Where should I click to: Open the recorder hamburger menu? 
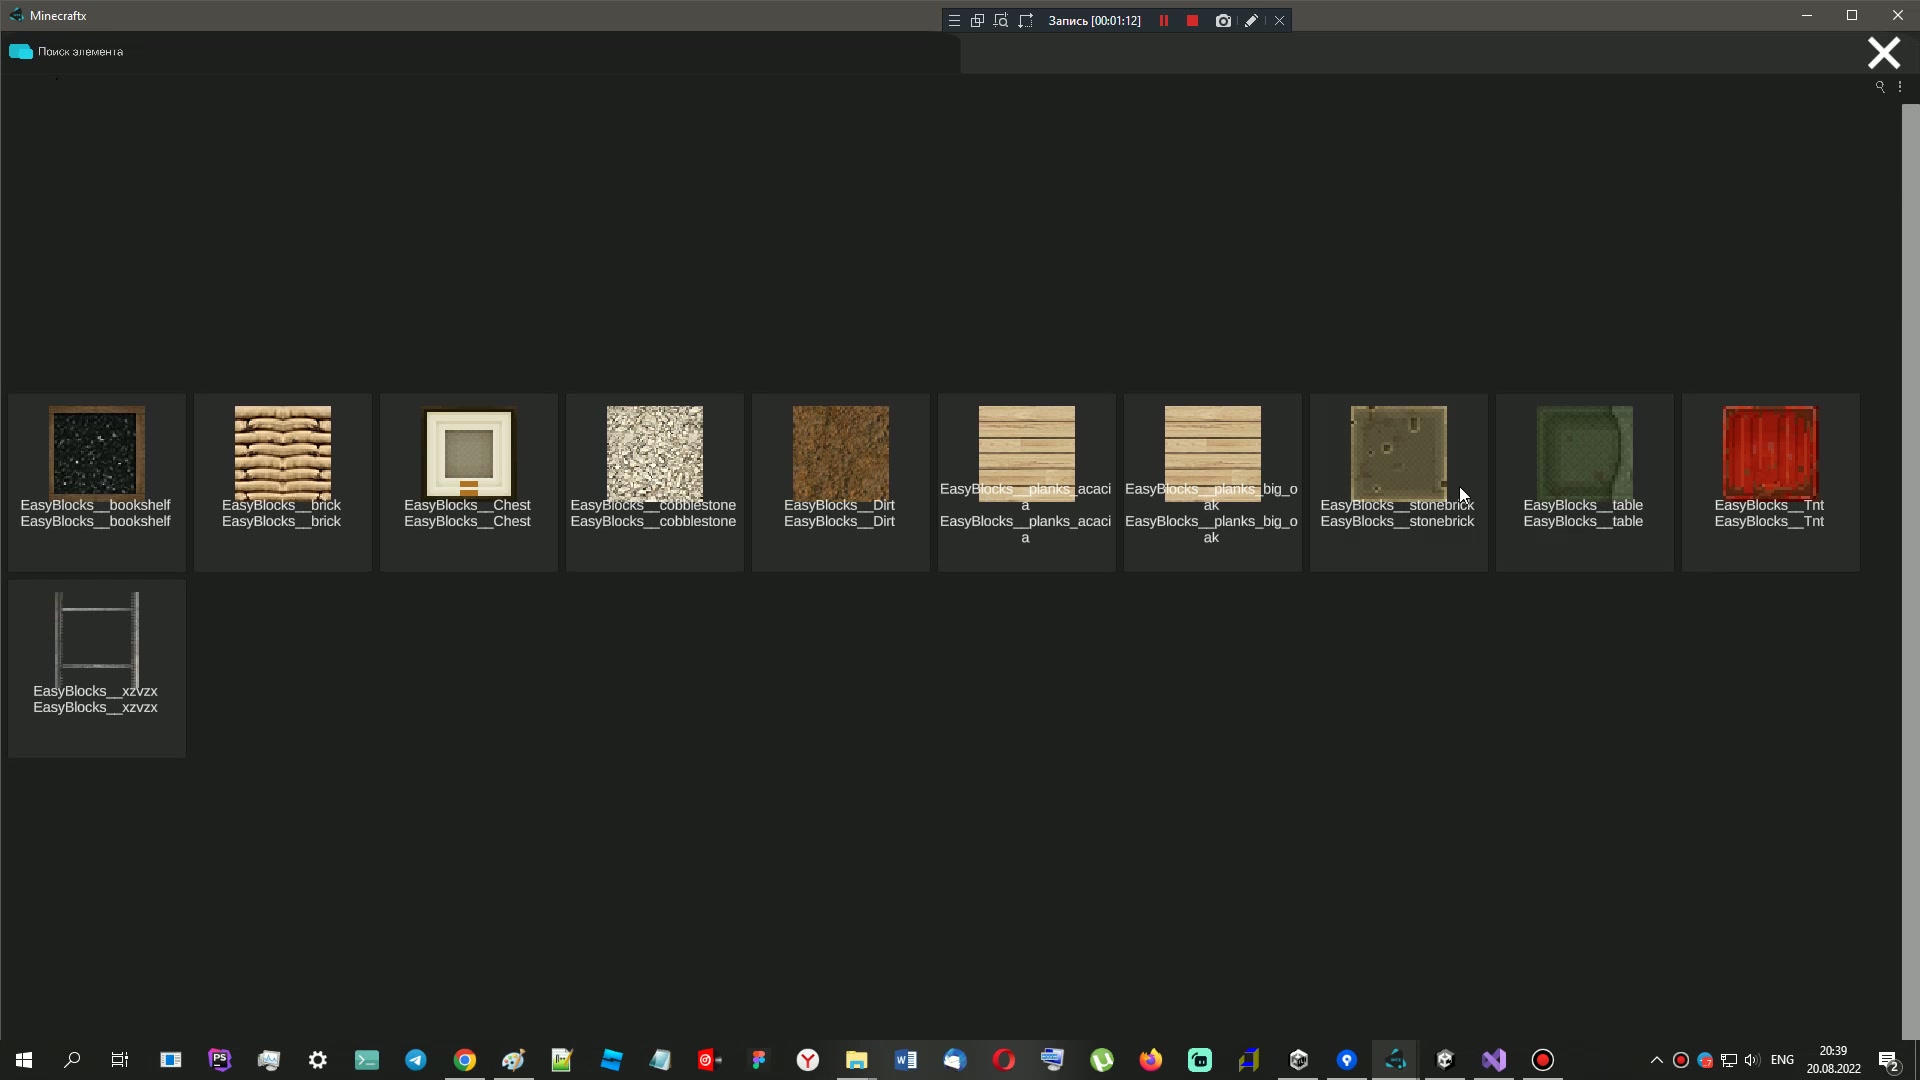click(x=954, y=20)
